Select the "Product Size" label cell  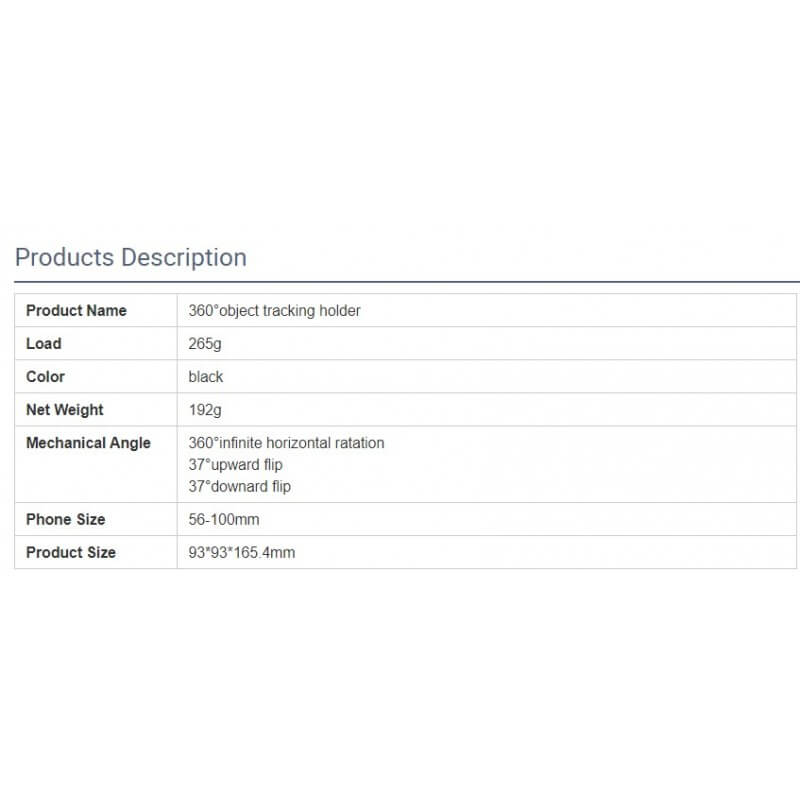tap(70, 552)
